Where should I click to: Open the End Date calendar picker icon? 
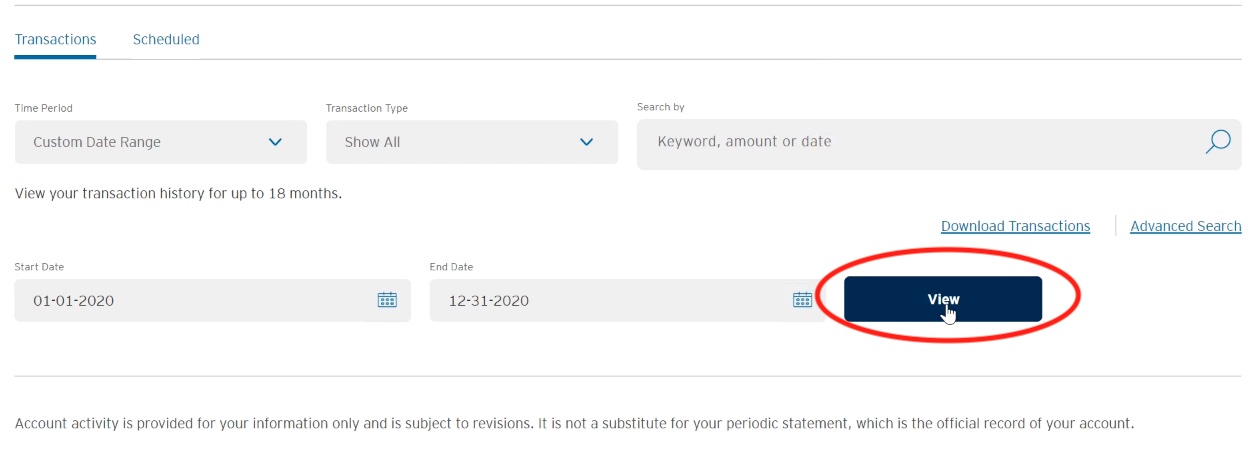point(803,300)
